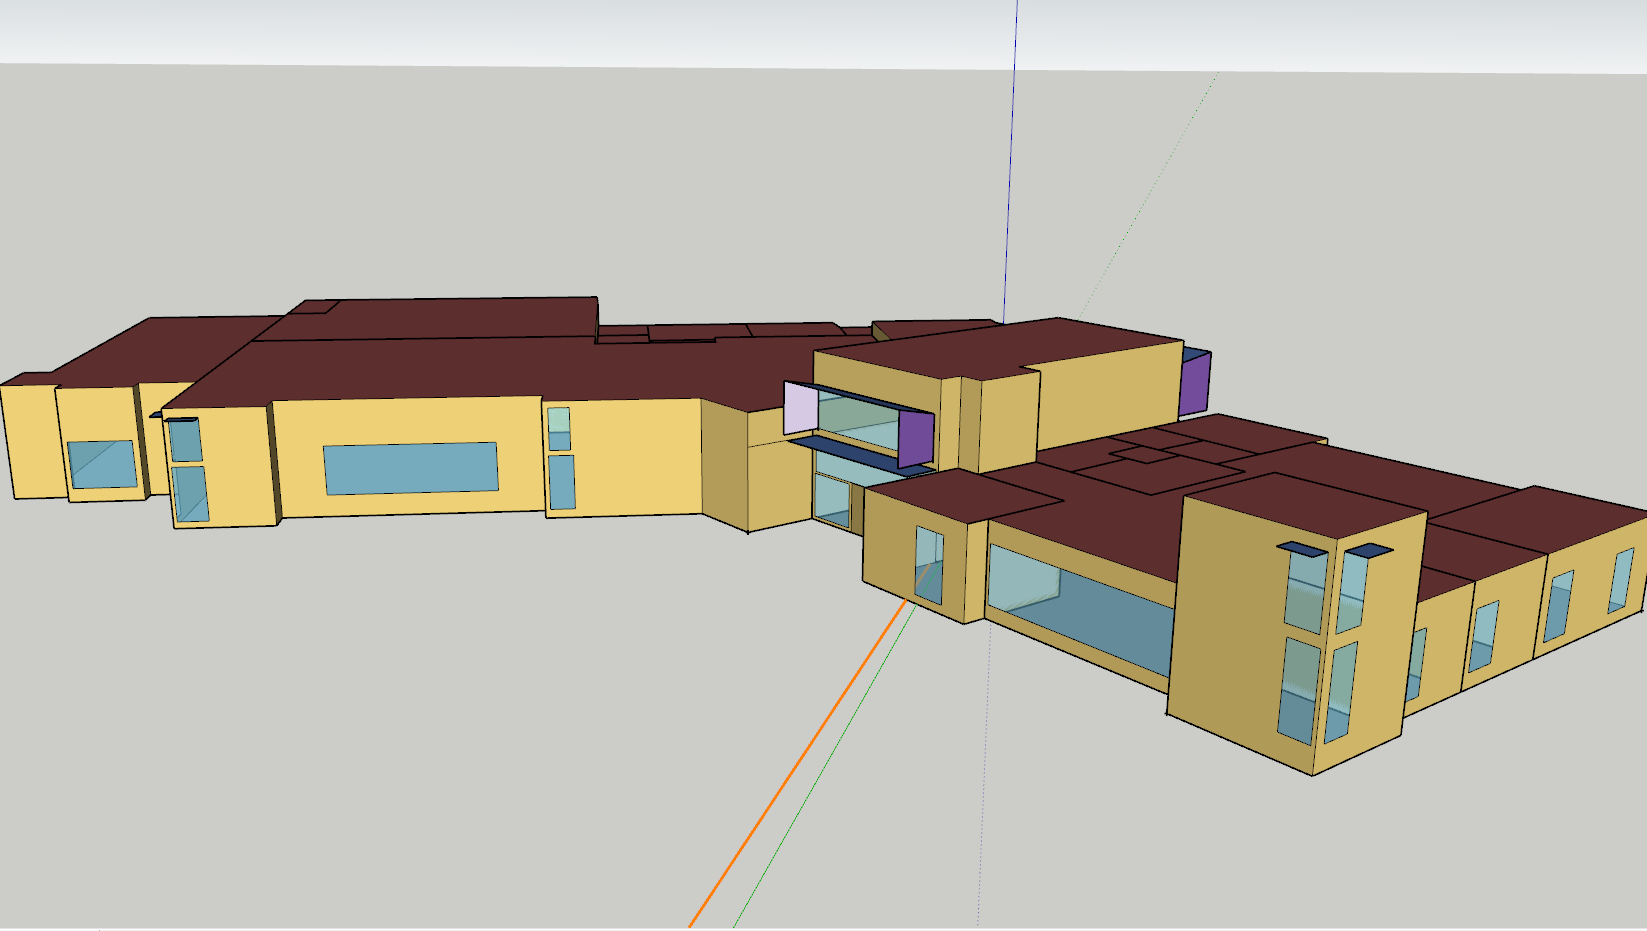
Task: Click the small square roof inset on right wing
Action: [1145, 455]
